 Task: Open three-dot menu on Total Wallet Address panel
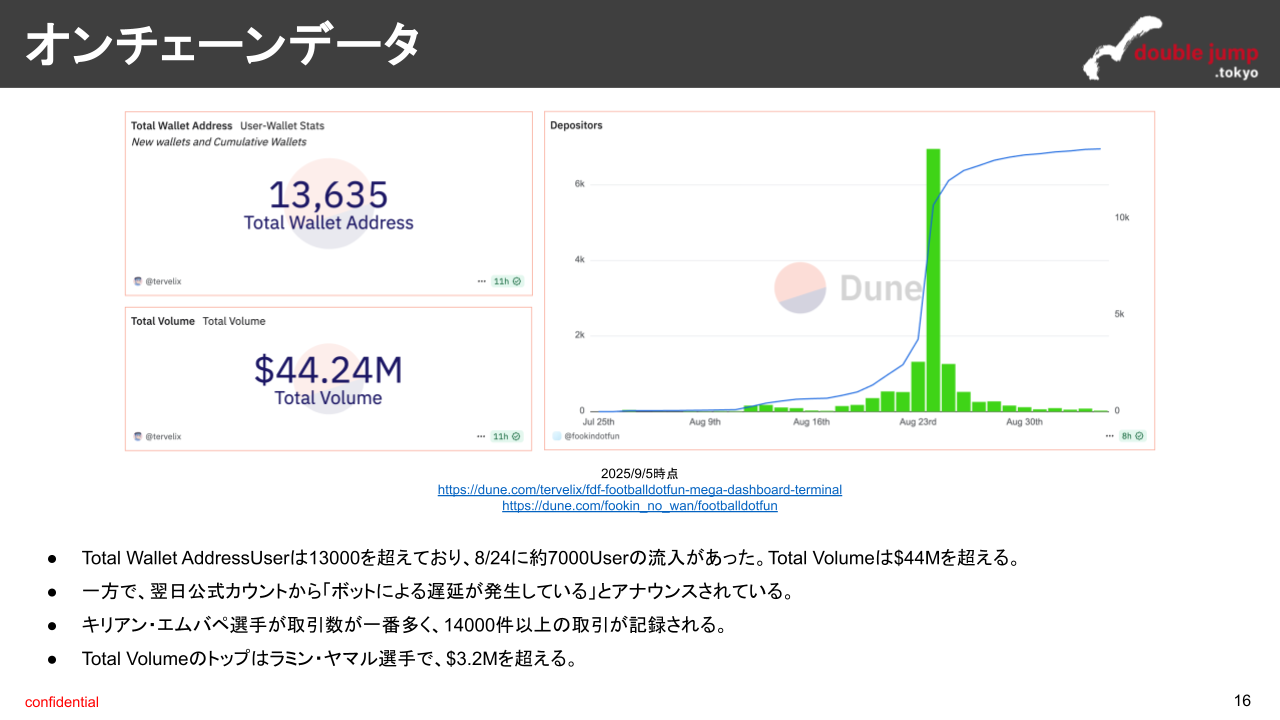(x=482, y=282)
